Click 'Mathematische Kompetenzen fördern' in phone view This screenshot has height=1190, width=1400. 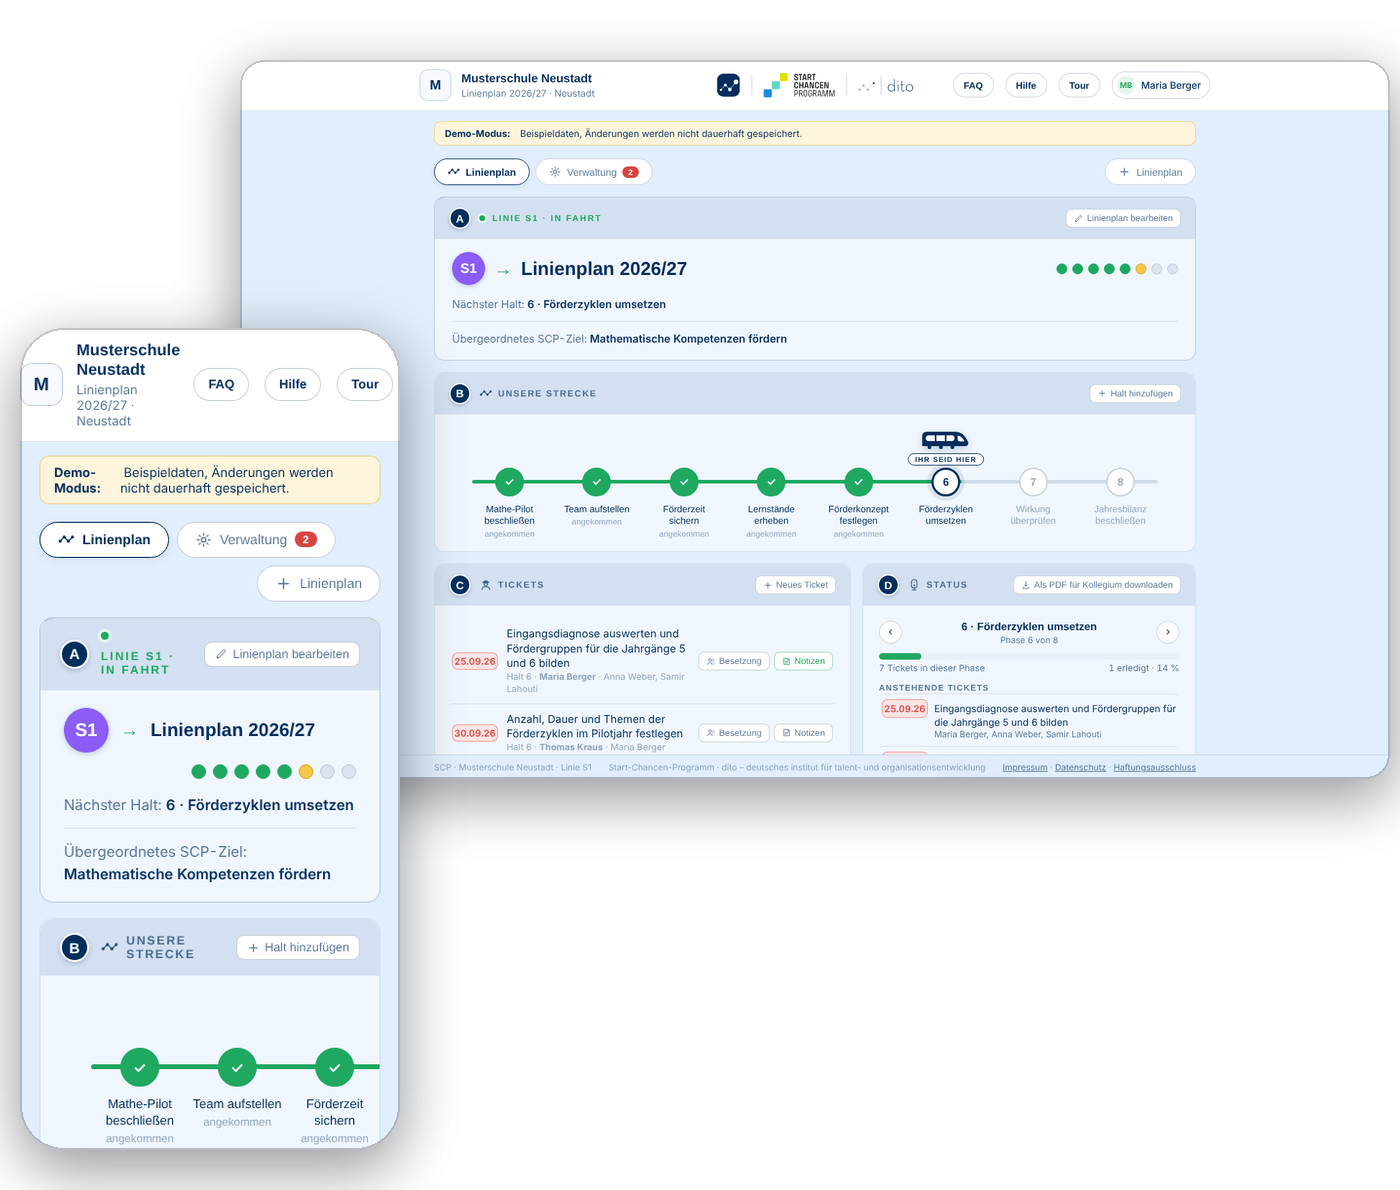197,874
